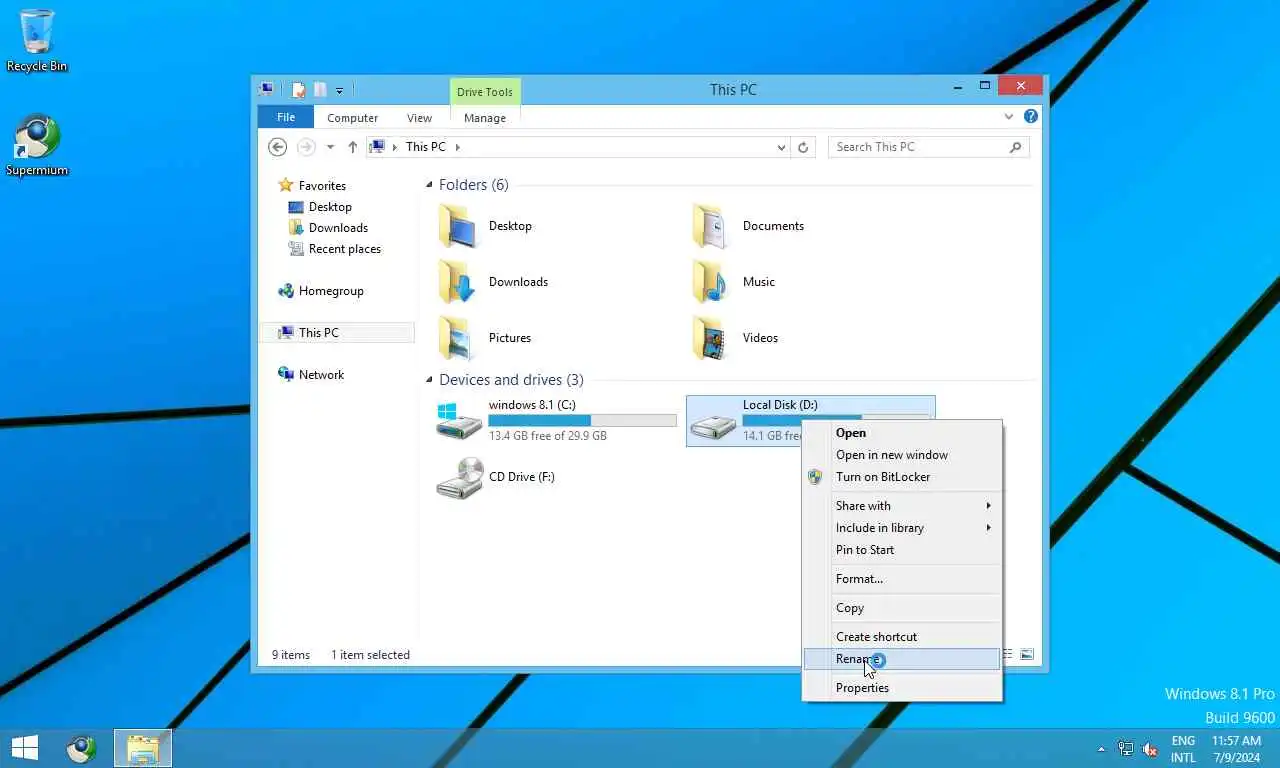The image size is (1280, 768).
Task: Expand the Include in library submenu
Action: point(901,528)
